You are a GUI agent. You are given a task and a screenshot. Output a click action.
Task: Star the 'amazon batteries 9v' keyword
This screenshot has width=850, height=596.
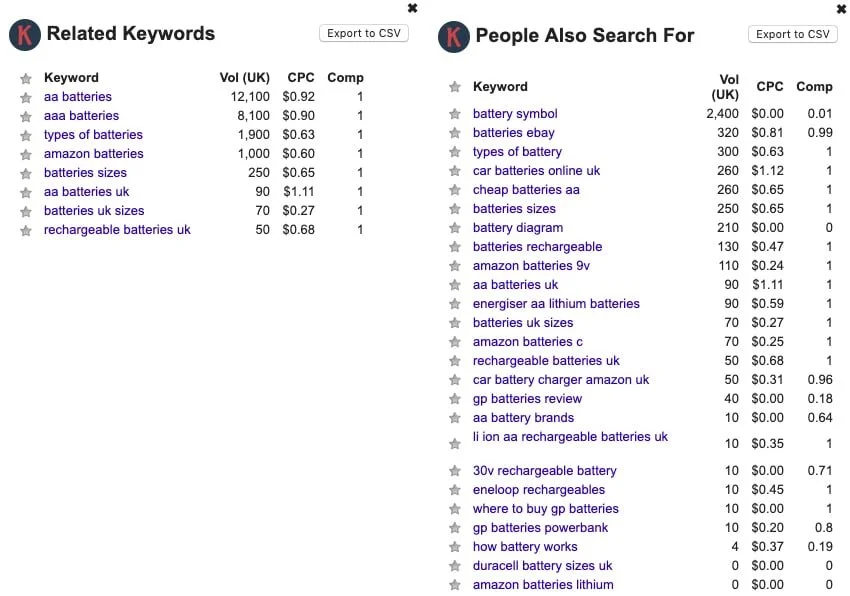click(455, 266)
